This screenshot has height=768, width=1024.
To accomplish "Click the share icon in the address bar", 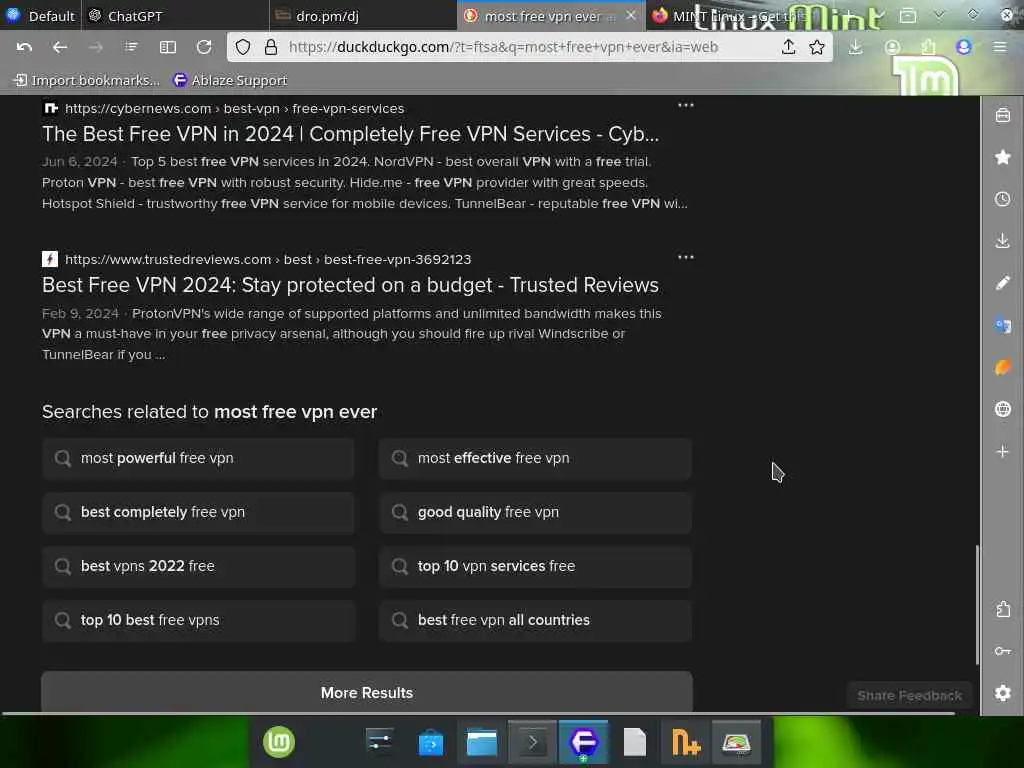I will point(788,47).
